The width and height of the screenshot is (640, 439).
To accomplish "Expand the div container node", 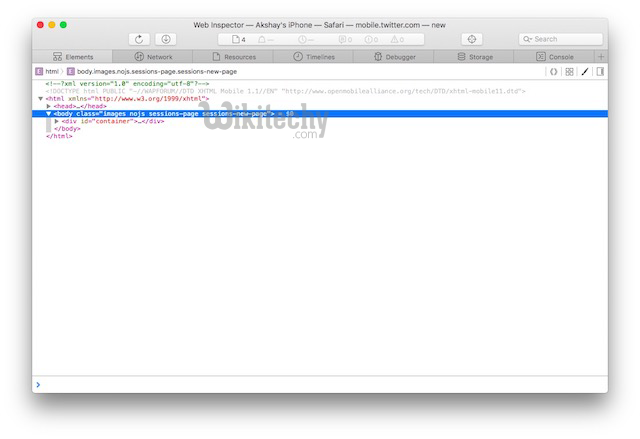I will (x=57, y=121).
